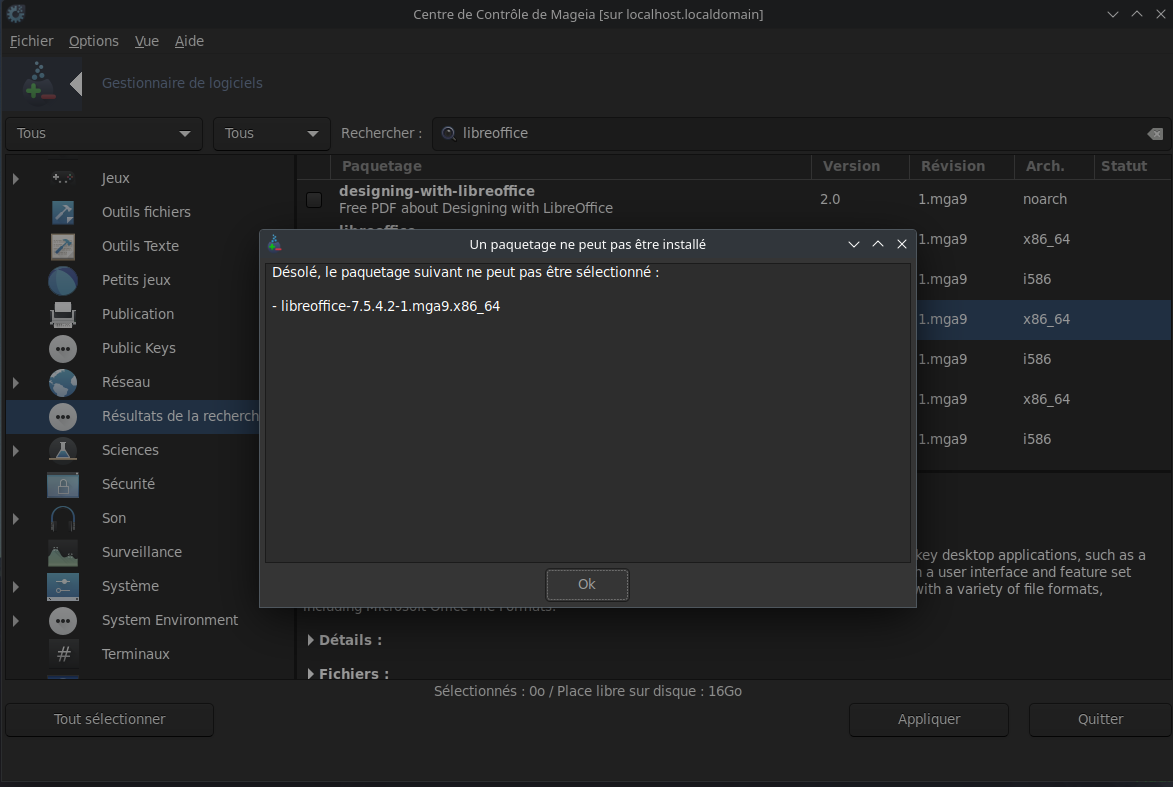
Task: Click the Tout sélectionner button
Action: [x=109, y=720]
